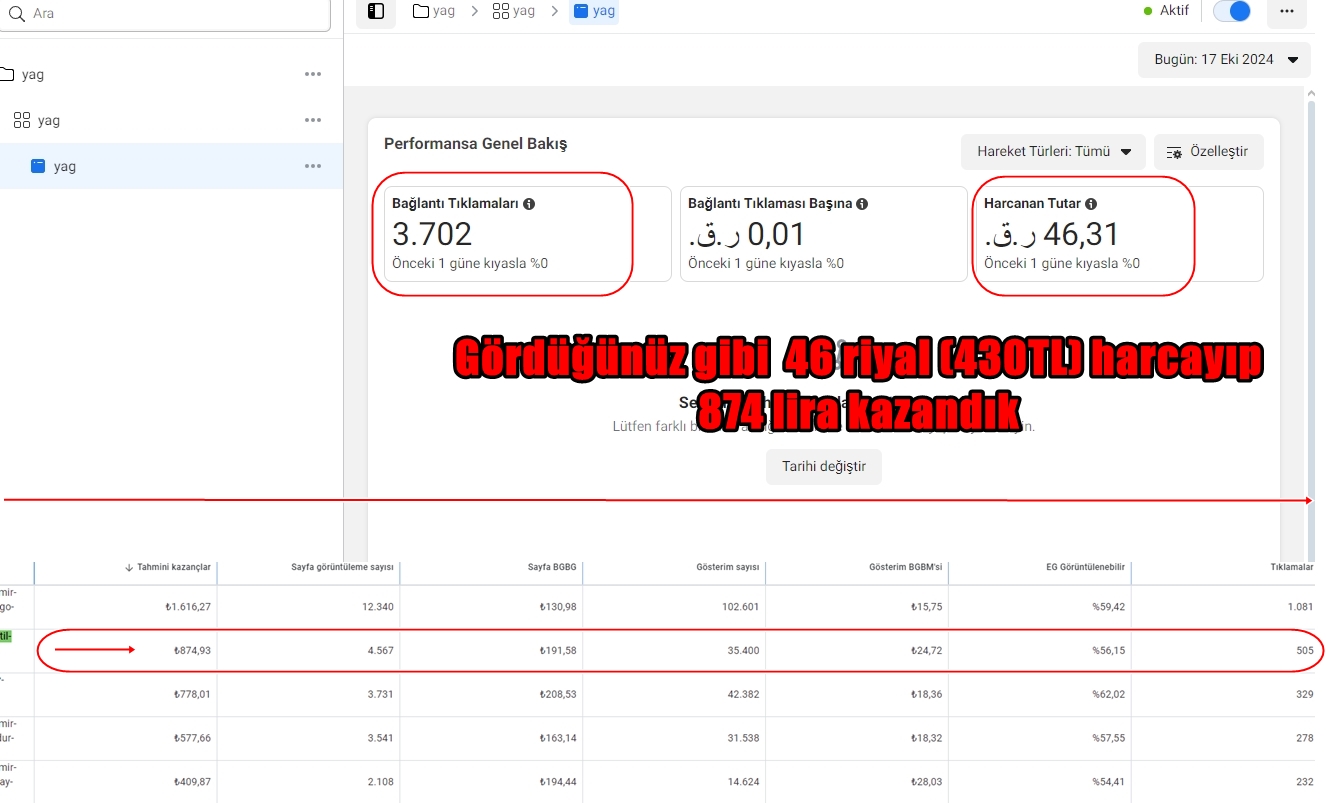This screenshot has height=803, width=1326.
Task: Click the Performansa Genel Bakış heading
Action: [475, 144]
